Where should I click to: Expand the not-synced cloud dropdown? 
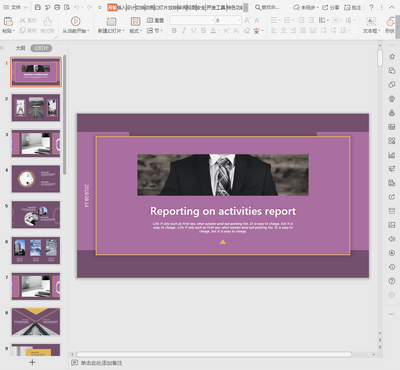[x=318, y=7]
